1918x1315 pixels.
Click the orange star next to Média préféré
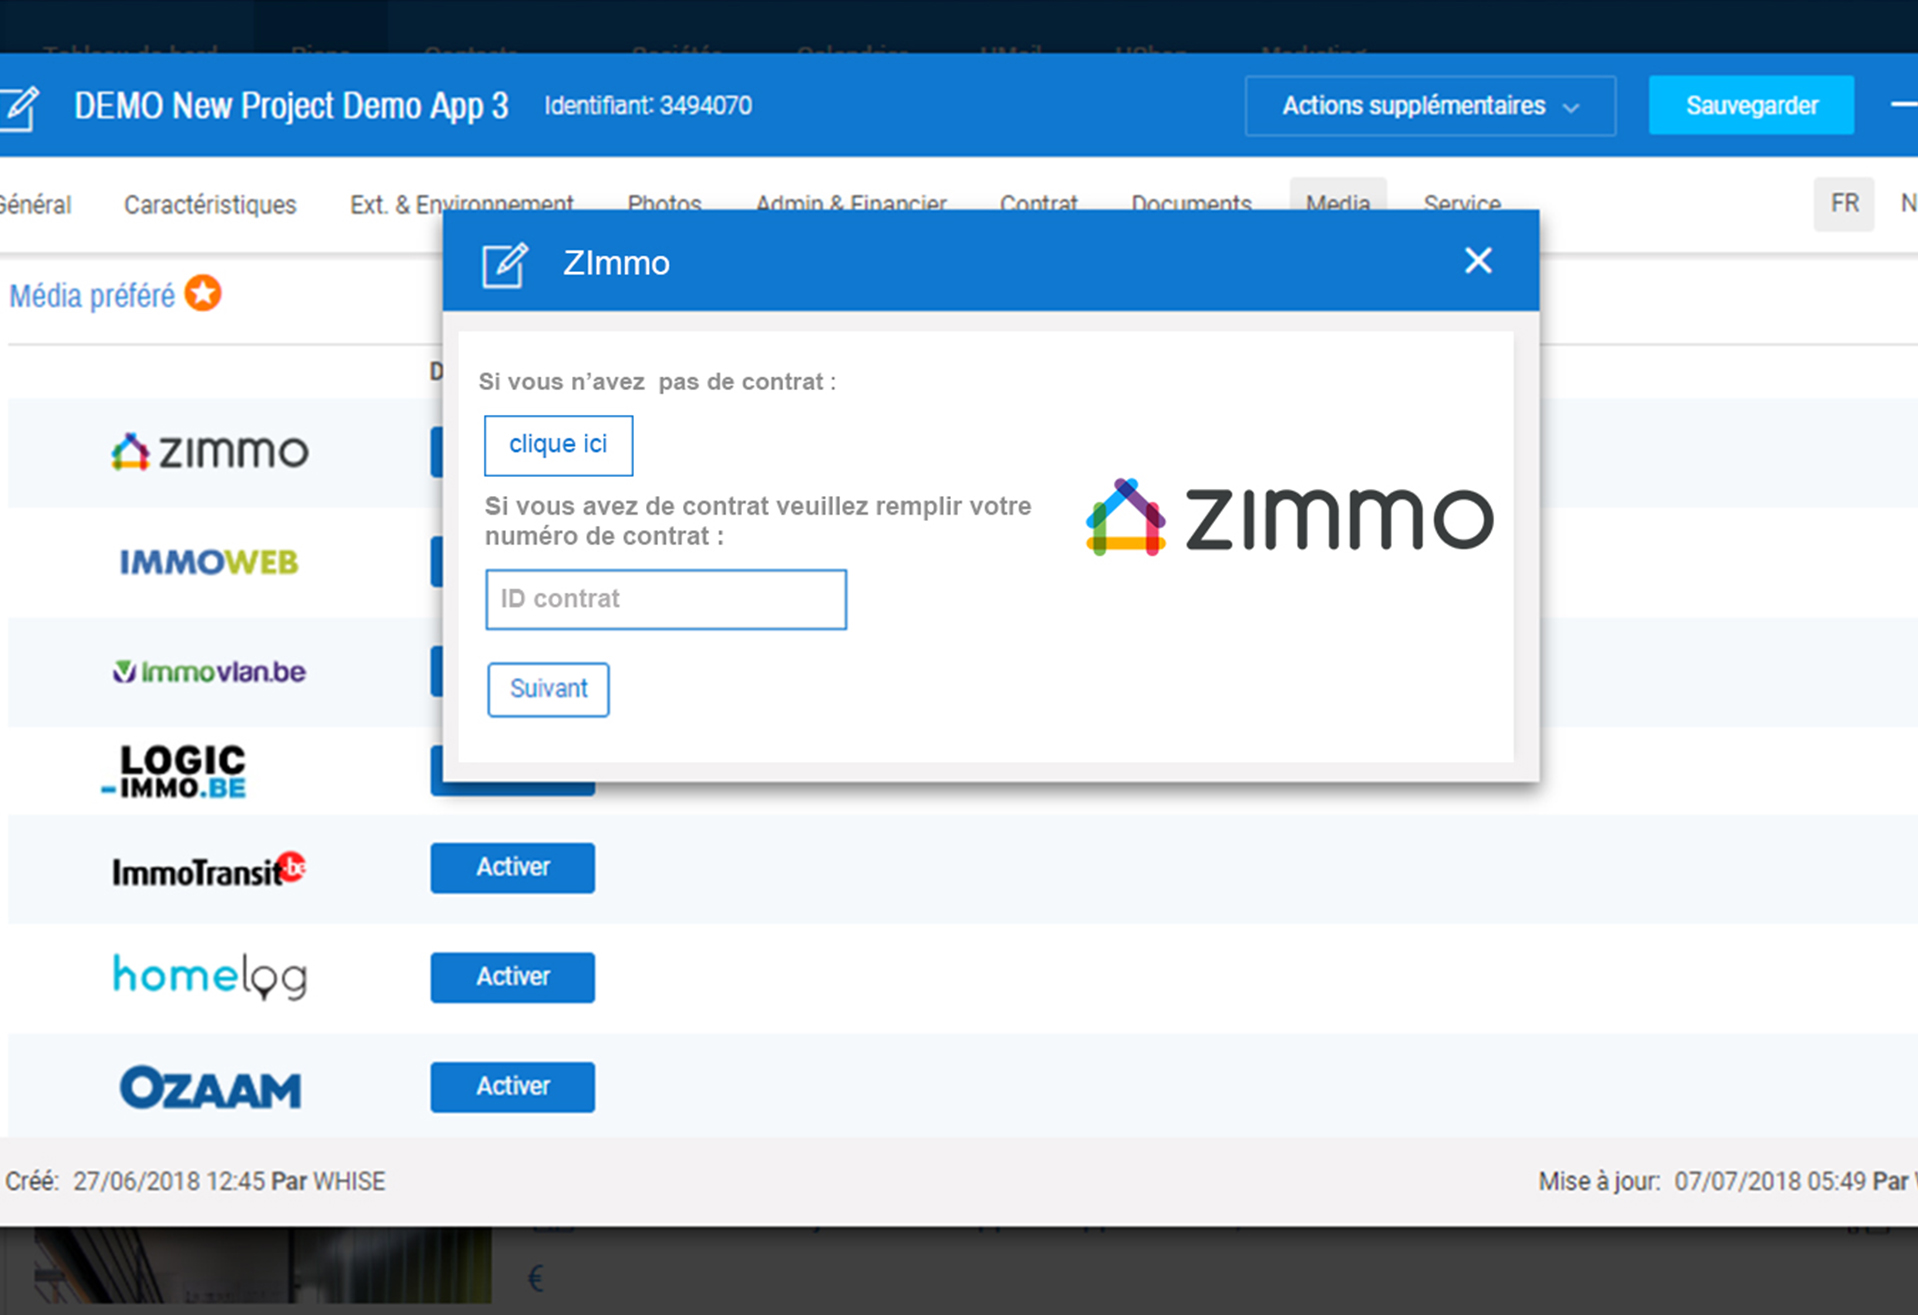tap(203, 294)
